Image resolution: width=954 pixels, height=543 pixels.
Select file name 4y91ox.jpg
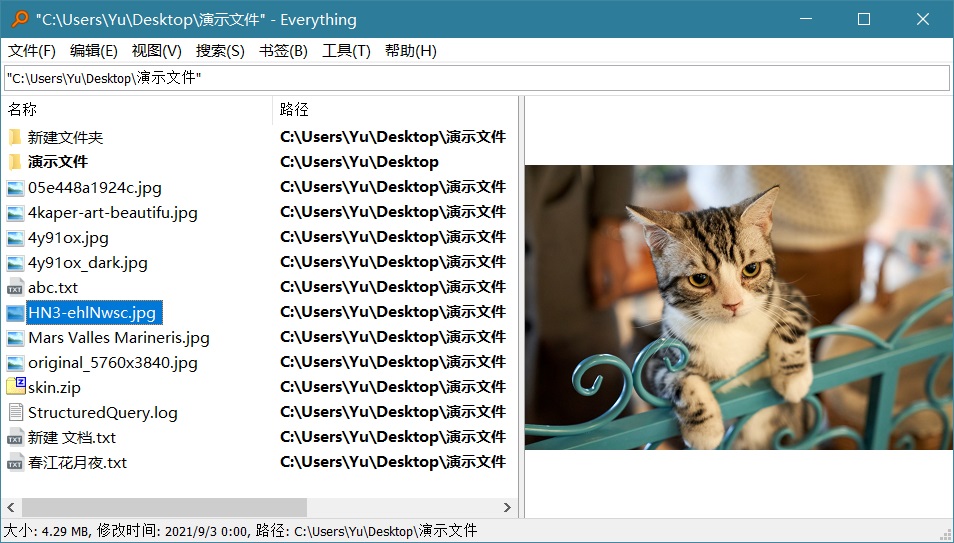tap(68, 238)
